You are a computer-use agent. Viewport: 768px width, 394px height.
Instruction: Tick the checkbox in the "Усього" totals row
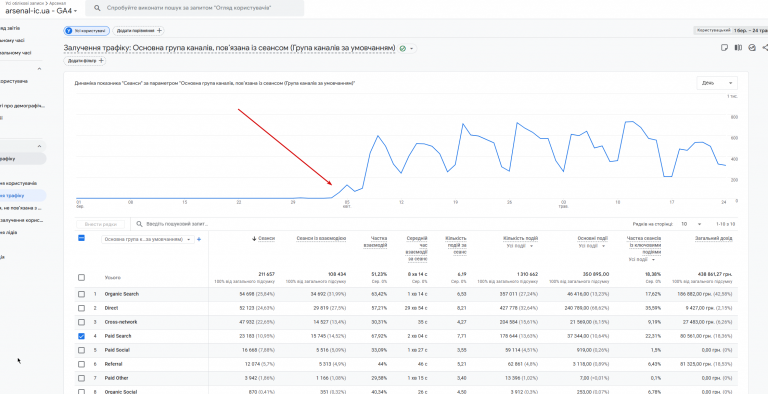81,277
